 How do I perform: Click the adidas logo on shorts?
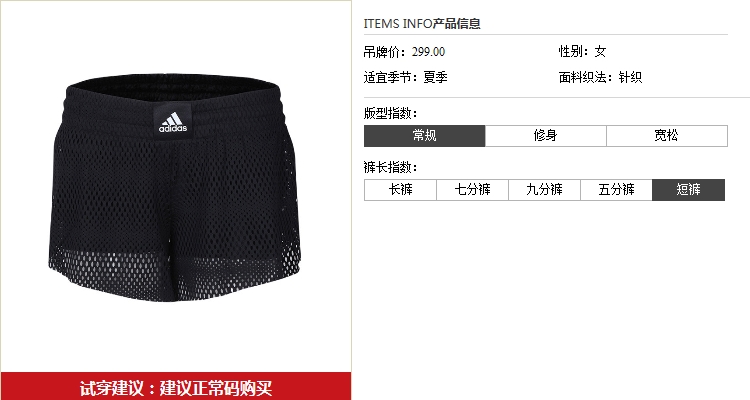[x=173, y=122]
